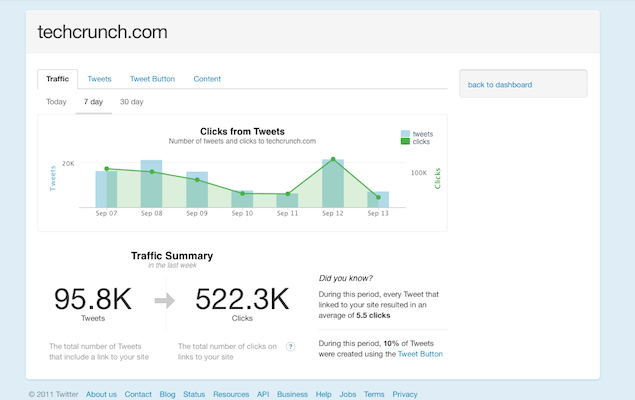Click the Did you know? heading

point(346,278)
